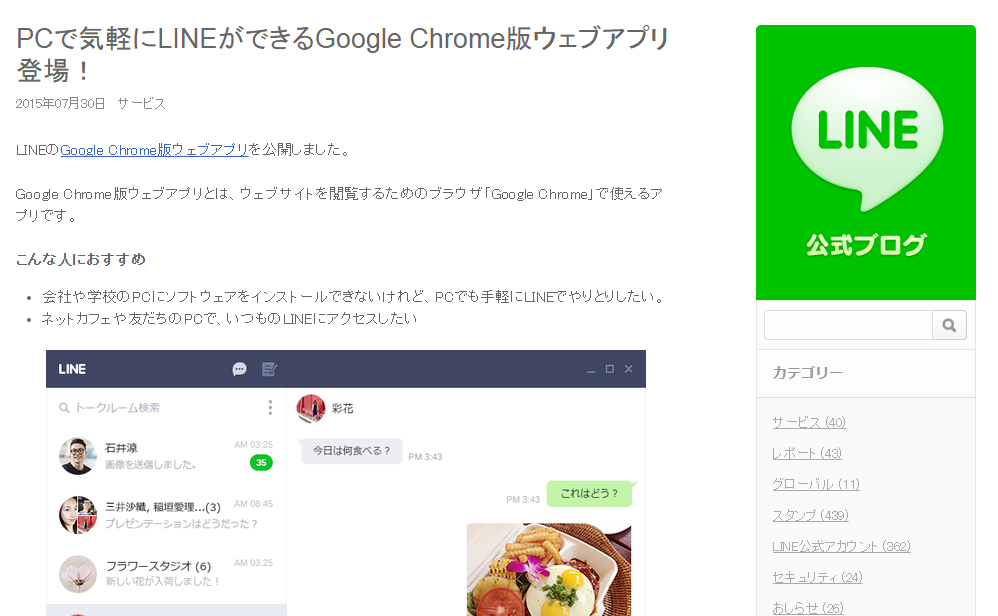This screenshot has height=616, width=998.
Task: Open the スタンプ (439) category link
Action: (810, 515)
